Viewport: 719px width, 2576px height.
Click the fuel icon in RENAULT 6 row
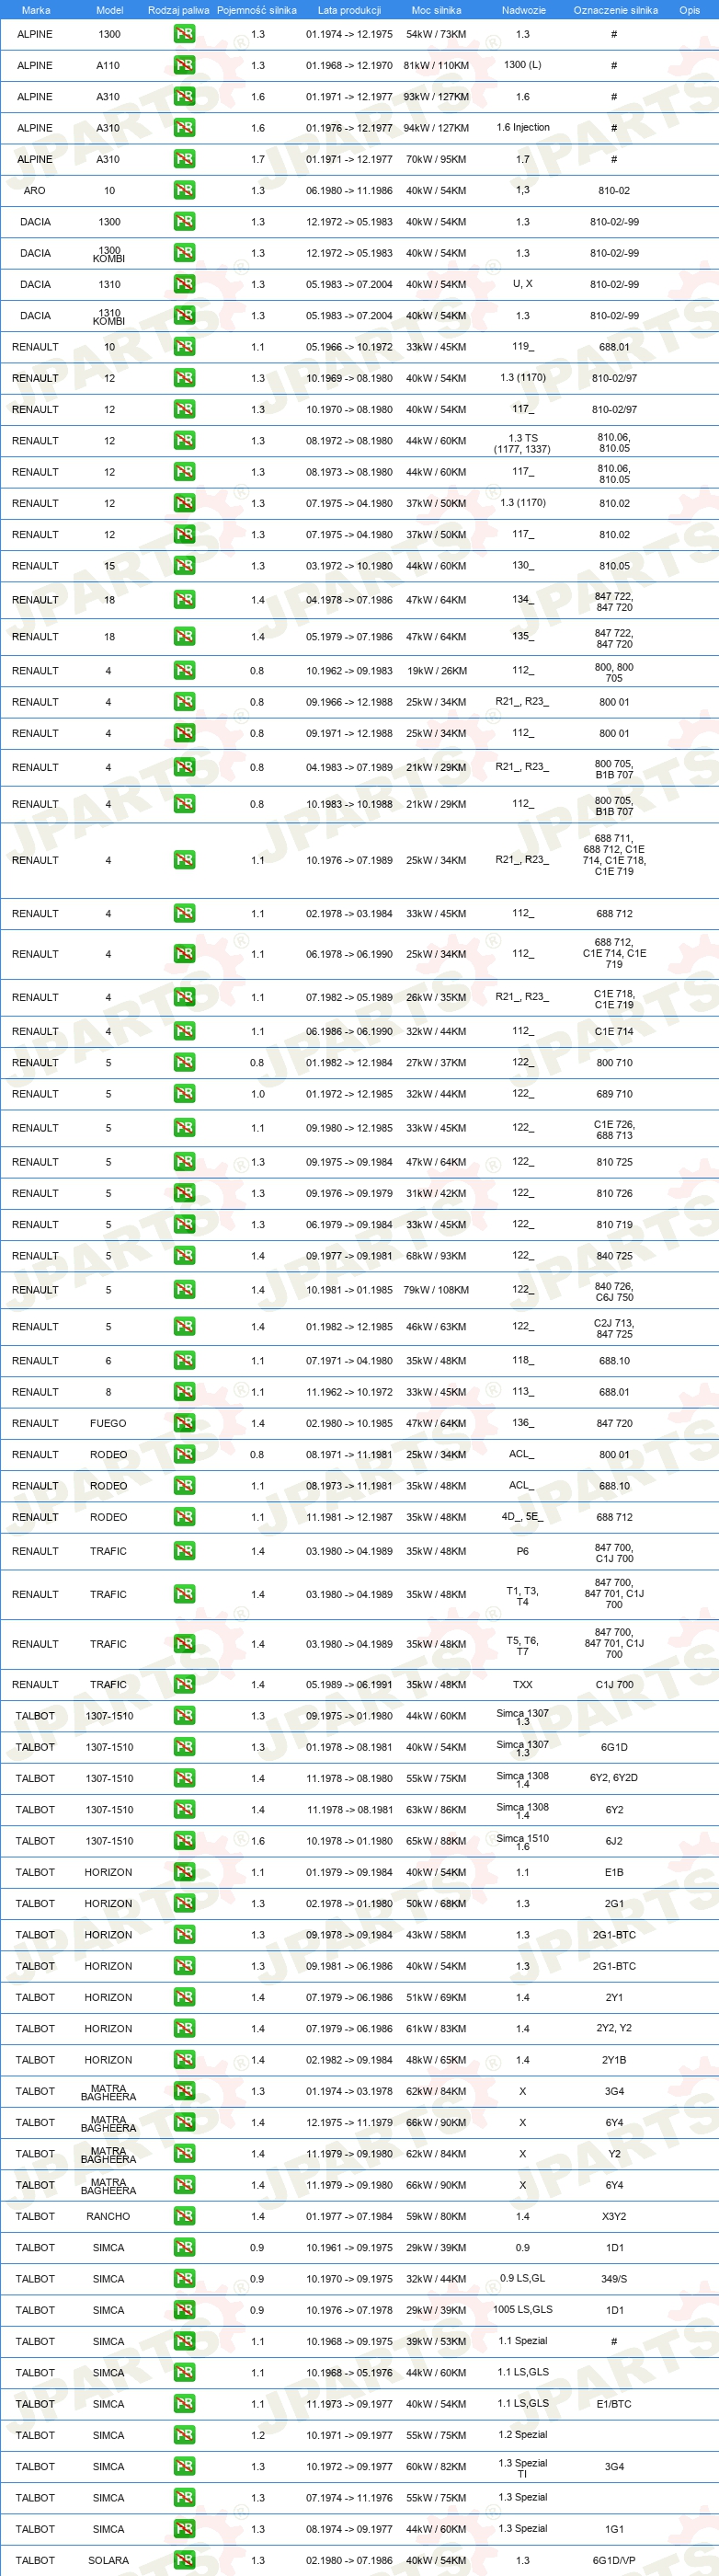(184, 1361)
